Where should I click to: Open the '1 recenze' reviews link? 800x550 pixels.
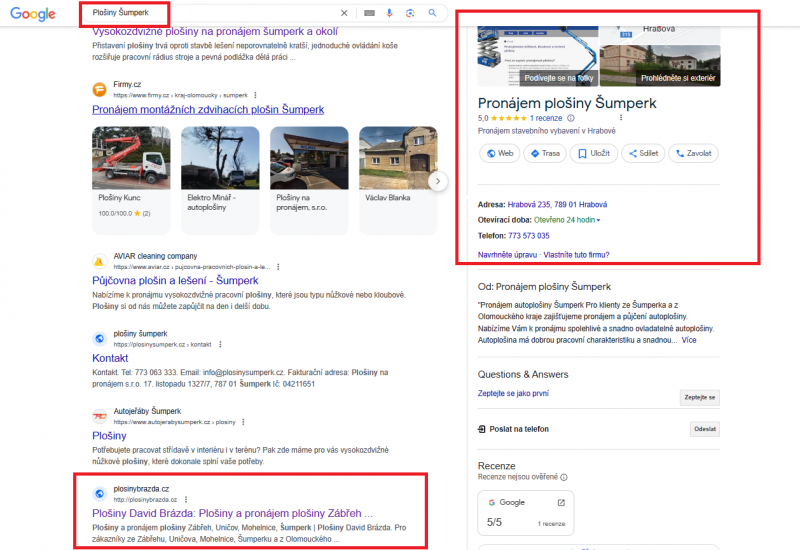click(546, 118)
